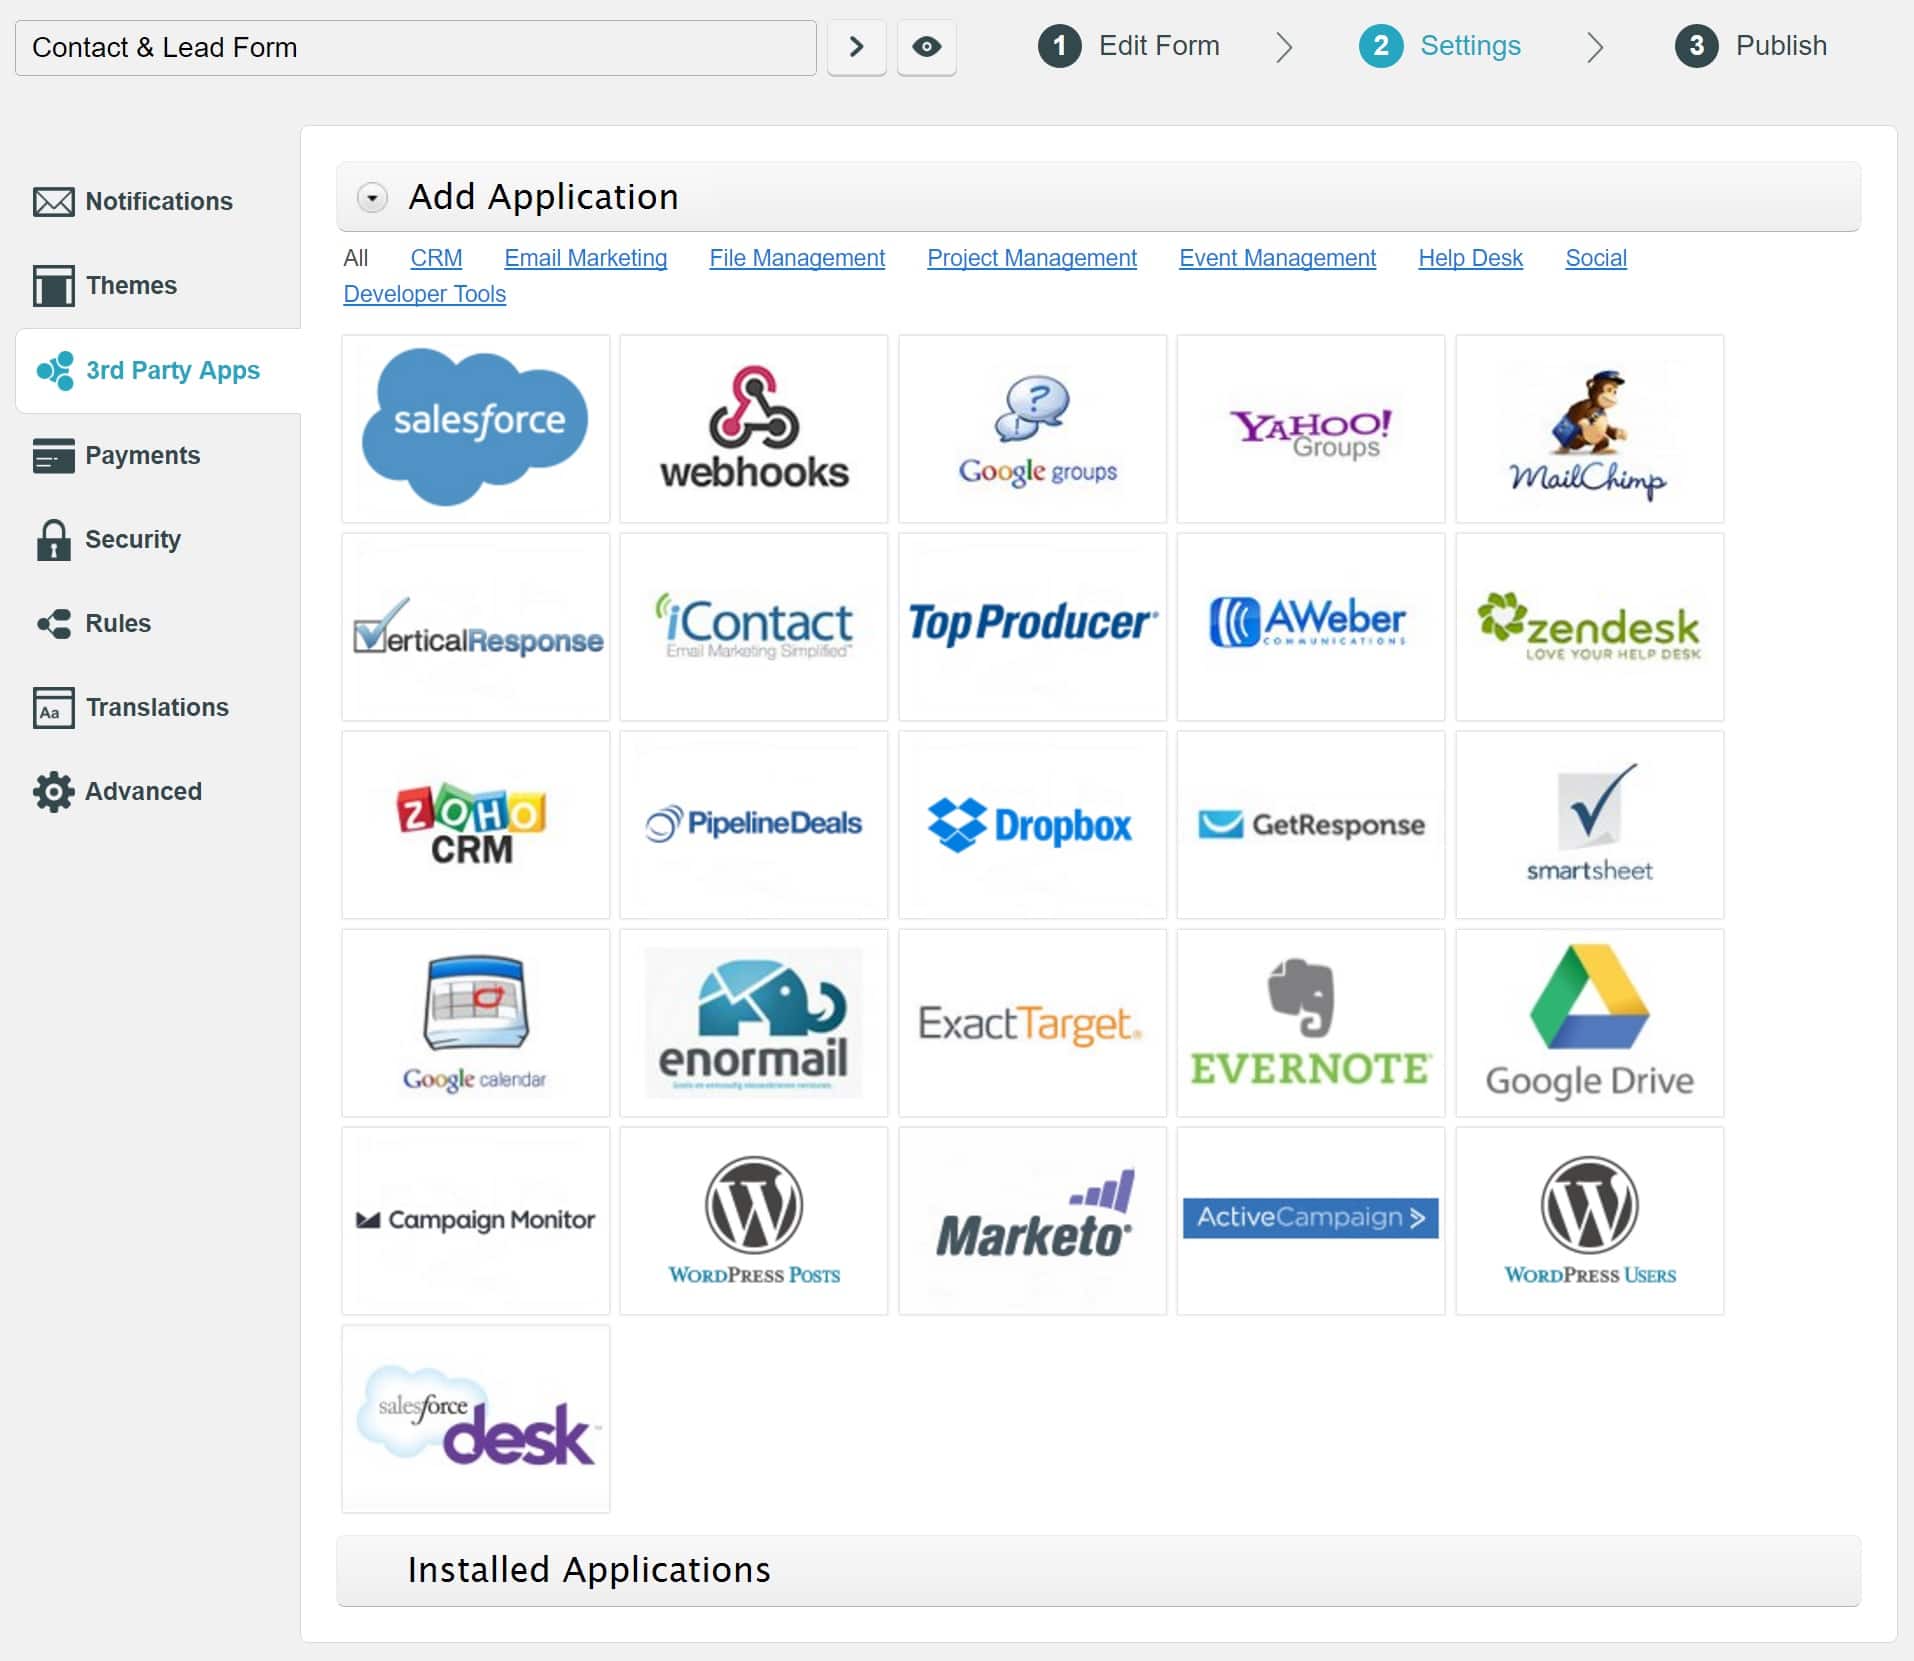This screenshot has height=1661, width=1914.
Task: Click the Contact & Lead Form name field
Action: [416, 47]
